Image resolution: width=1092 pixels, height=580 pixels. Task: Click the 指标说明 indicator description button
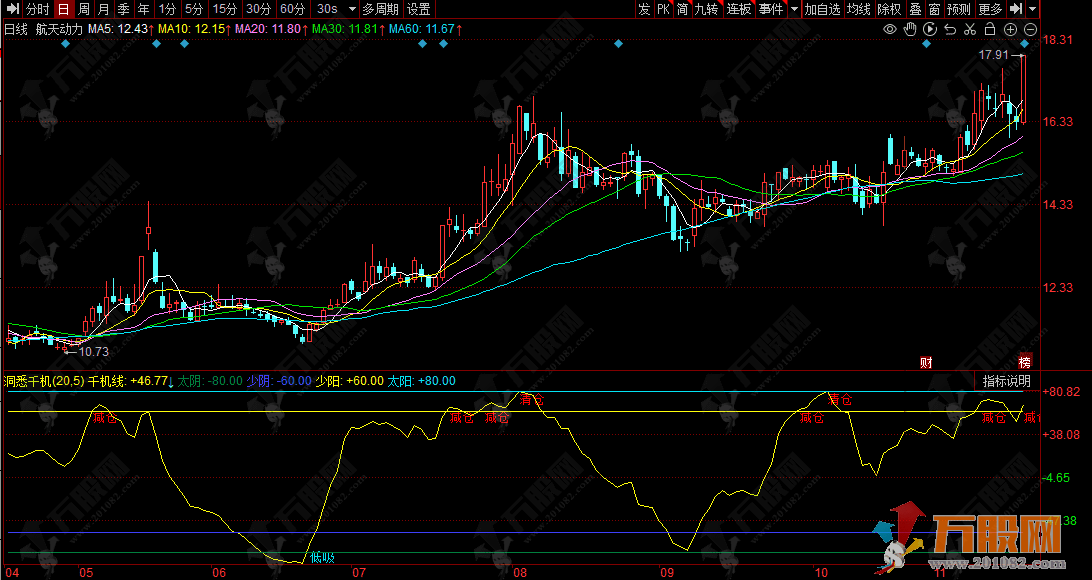1005,381
